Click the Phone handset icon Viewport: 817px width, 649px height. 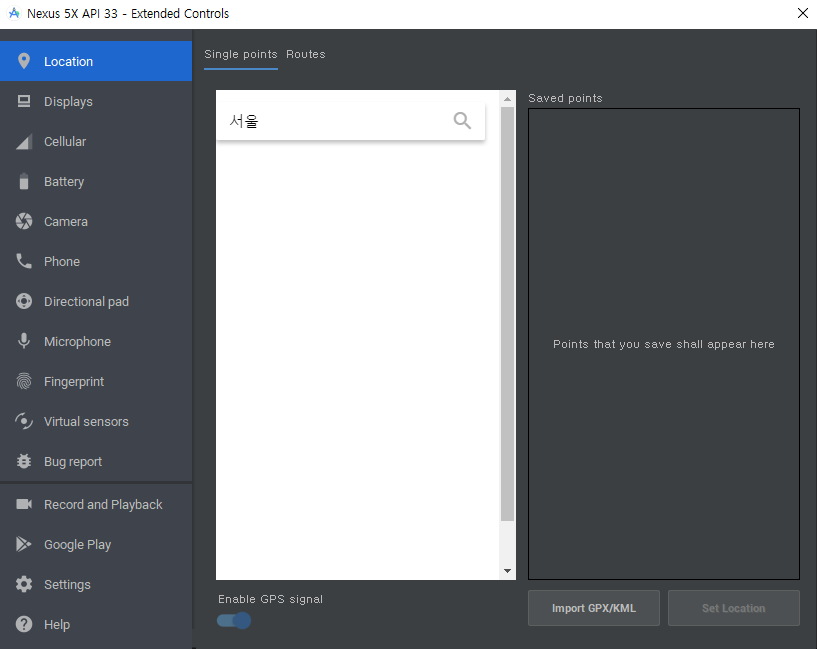(23, 261)
